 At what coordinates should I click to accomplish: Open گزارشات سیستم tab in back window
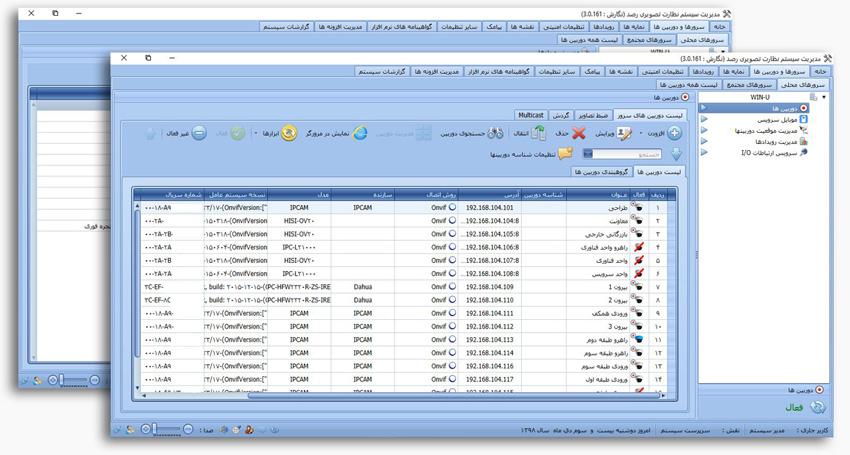point(286,27)
